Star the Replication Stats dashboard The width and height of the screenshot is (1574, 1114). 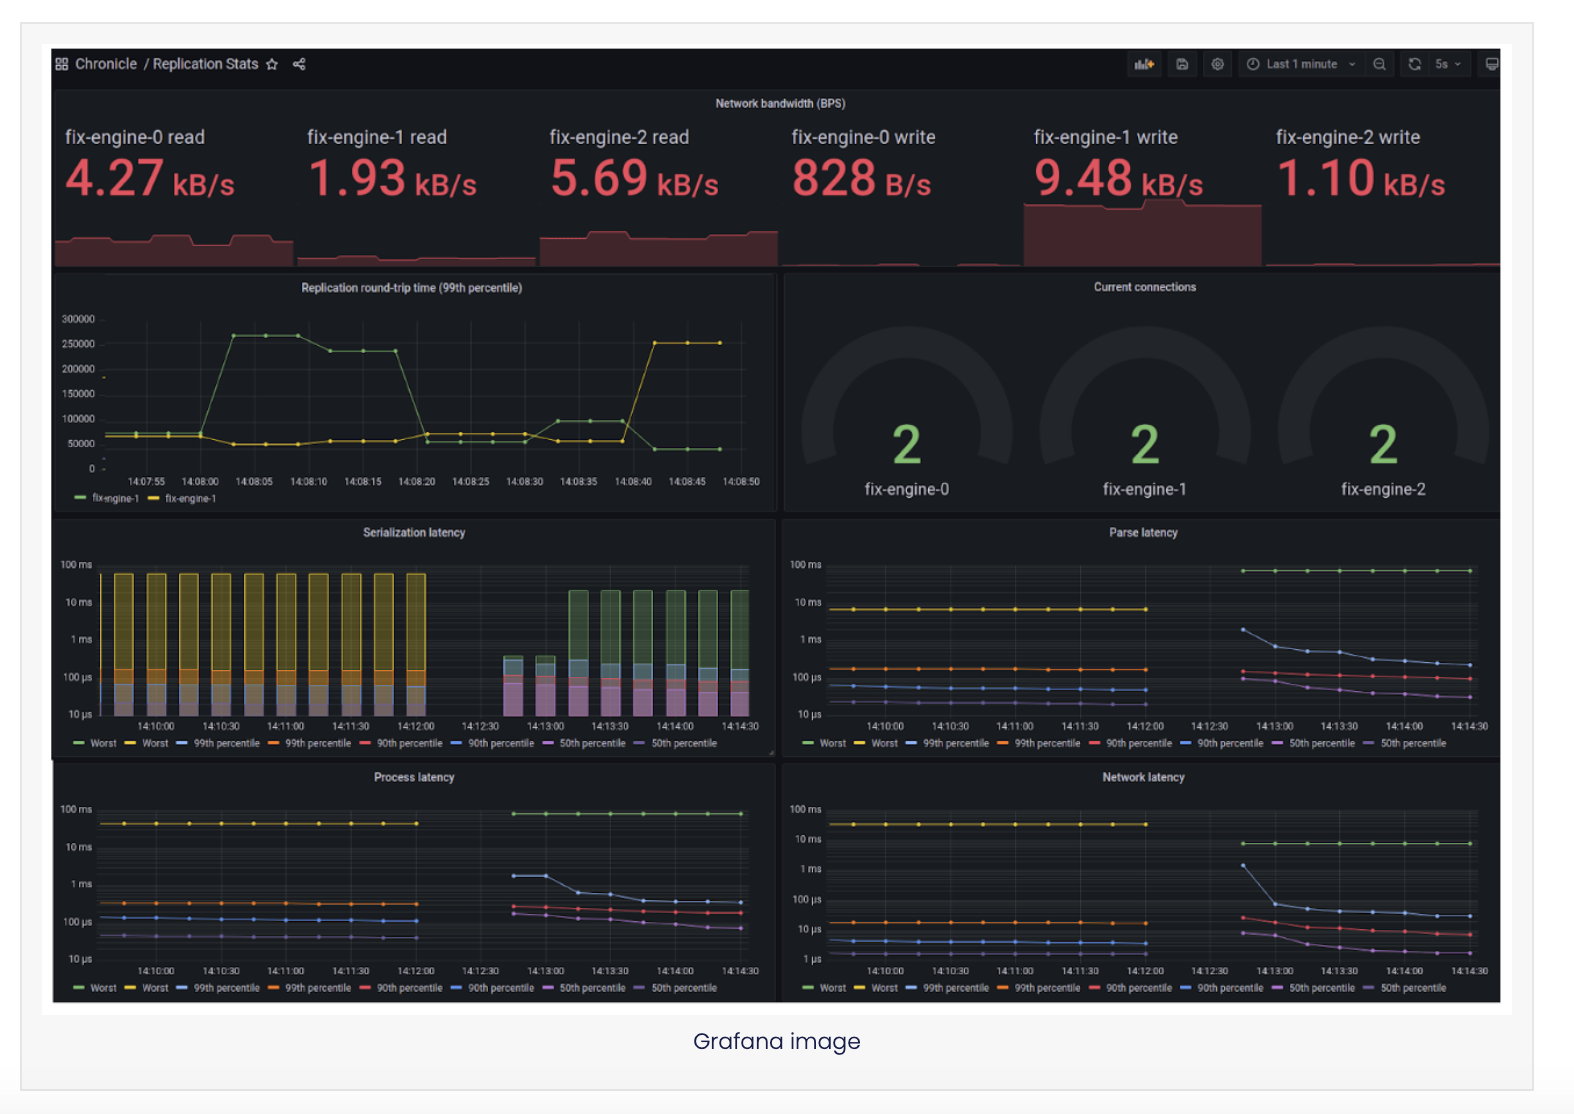coord(272,64)
